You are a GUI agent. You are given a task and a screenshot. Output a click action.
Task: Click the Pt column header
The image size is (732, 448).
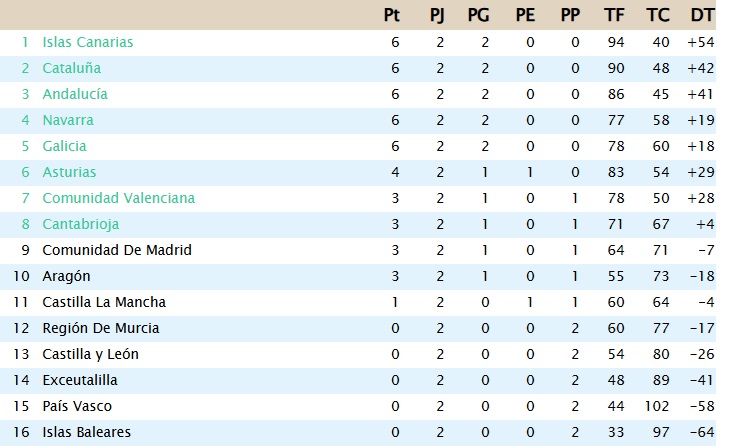393,15
